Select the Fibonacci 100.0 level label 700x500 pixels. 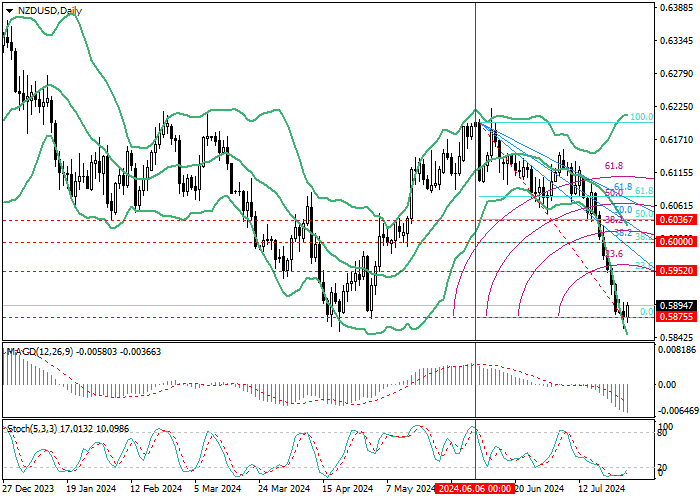(642, 117)
